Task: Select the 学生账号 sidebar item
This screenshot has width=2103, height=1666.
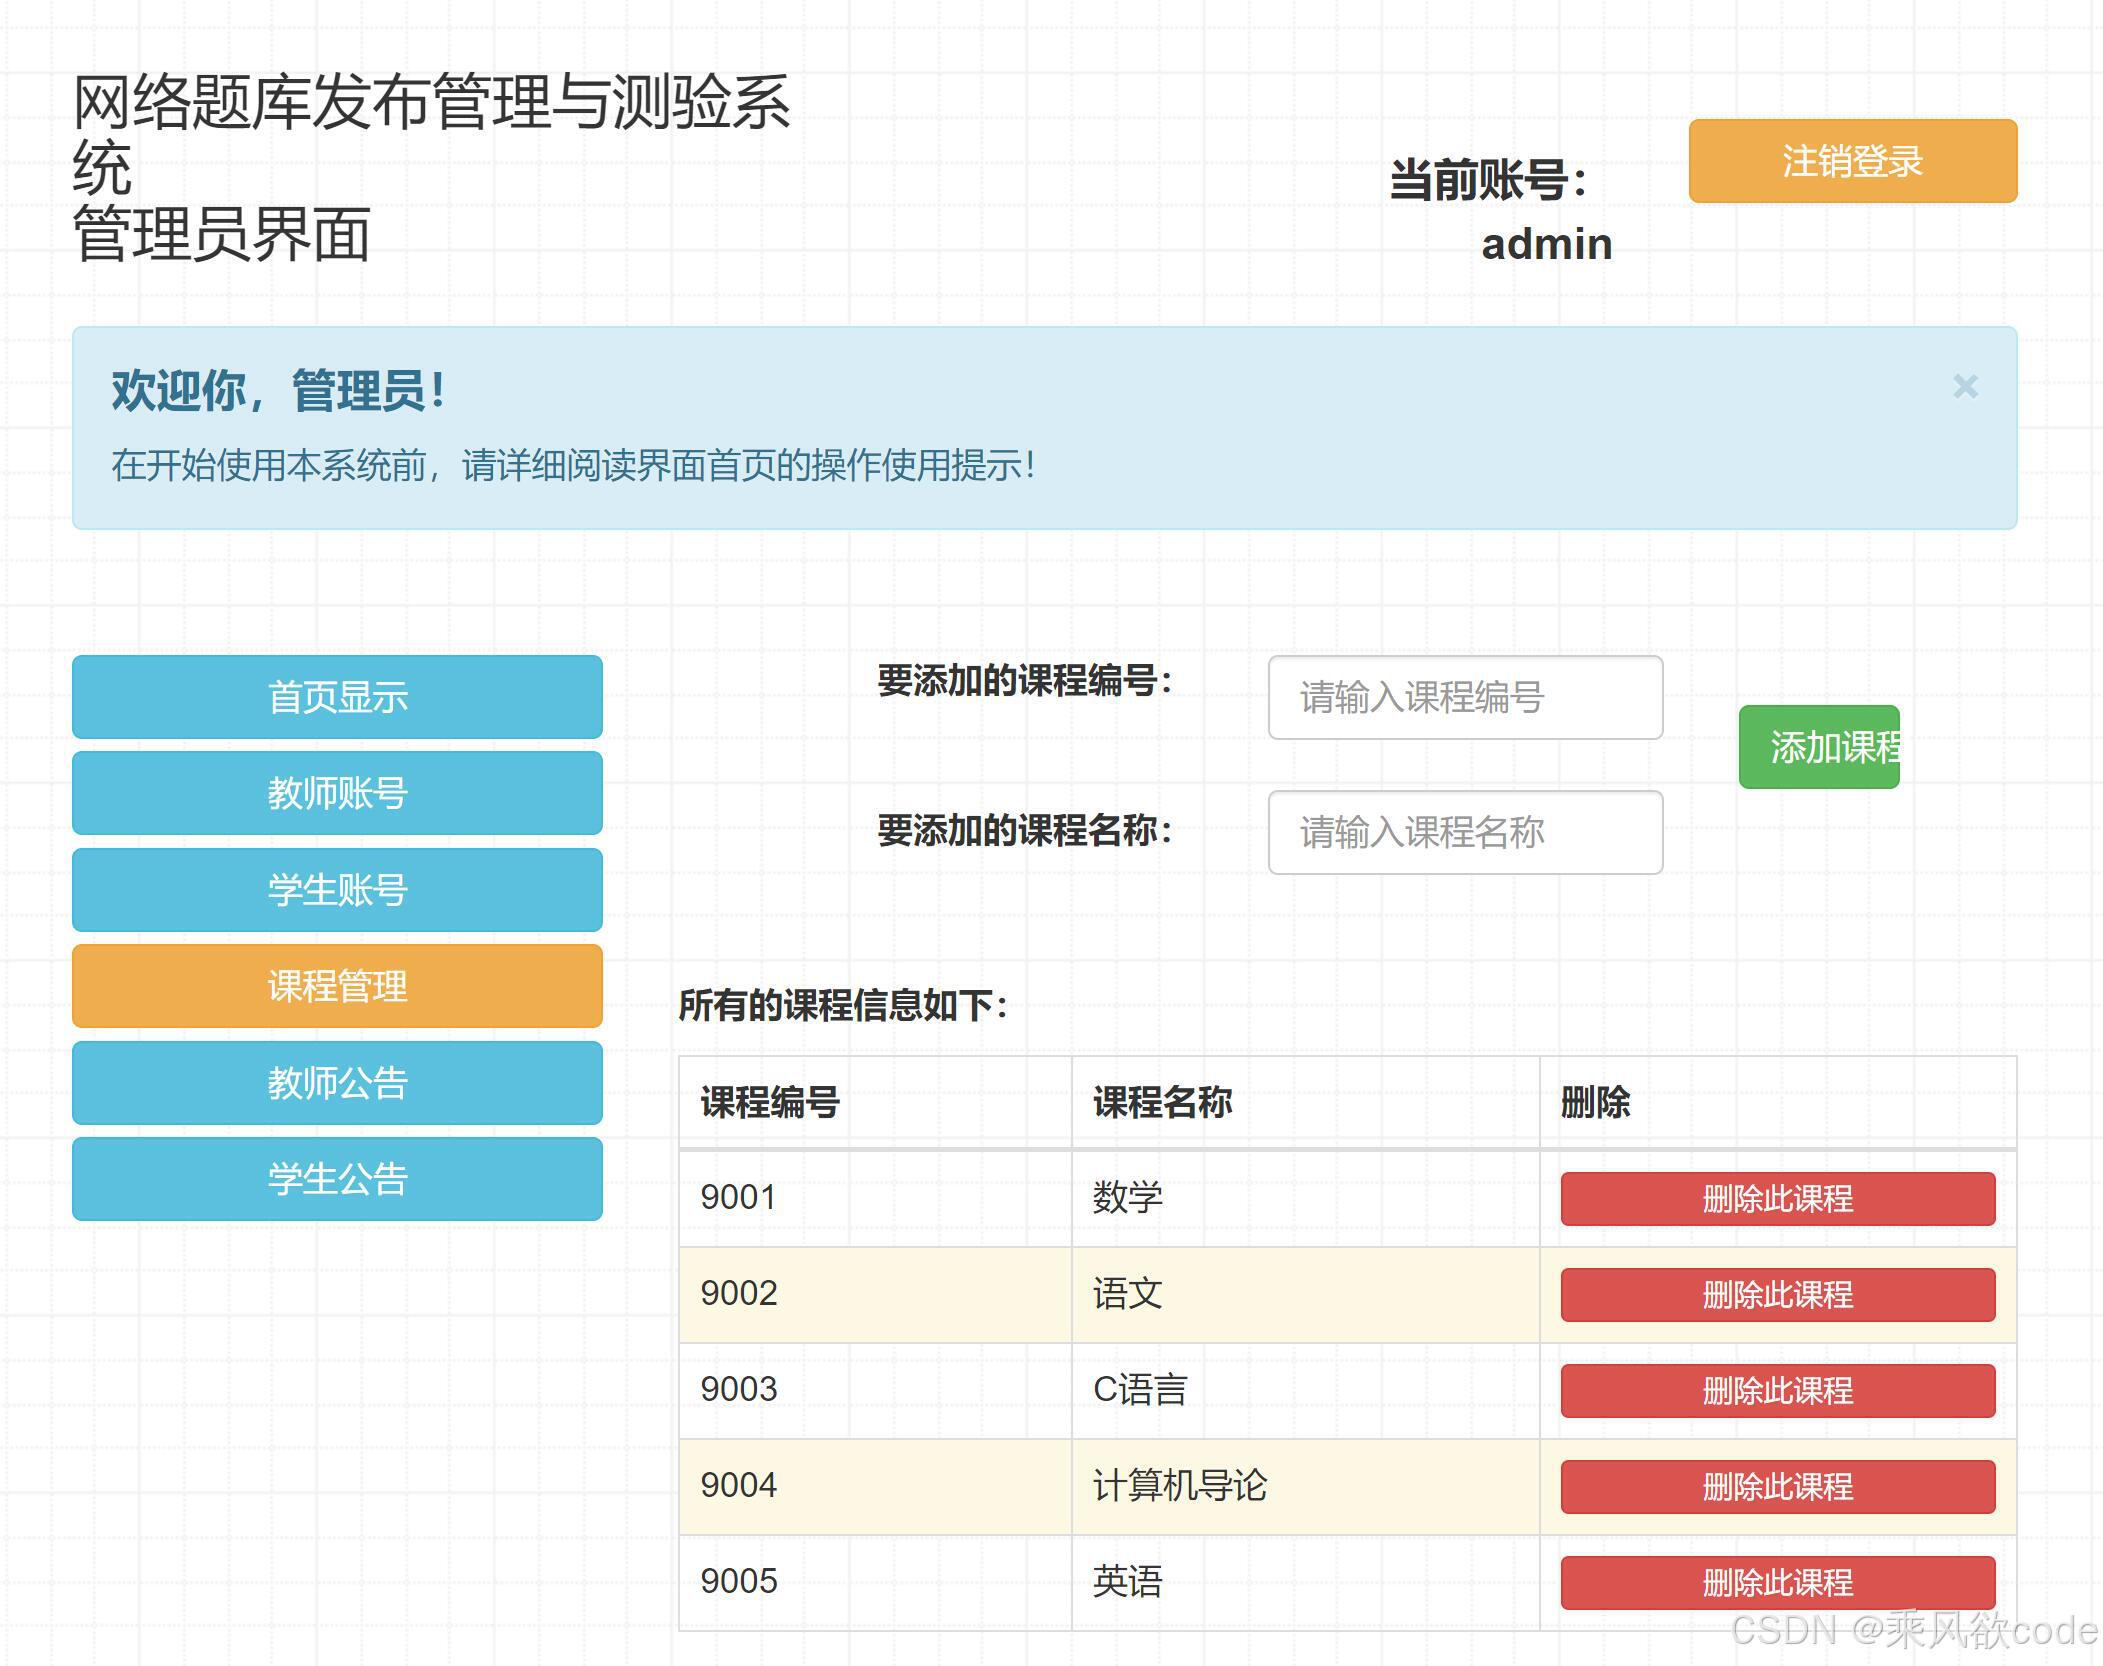Action: (x=336, y=889)
